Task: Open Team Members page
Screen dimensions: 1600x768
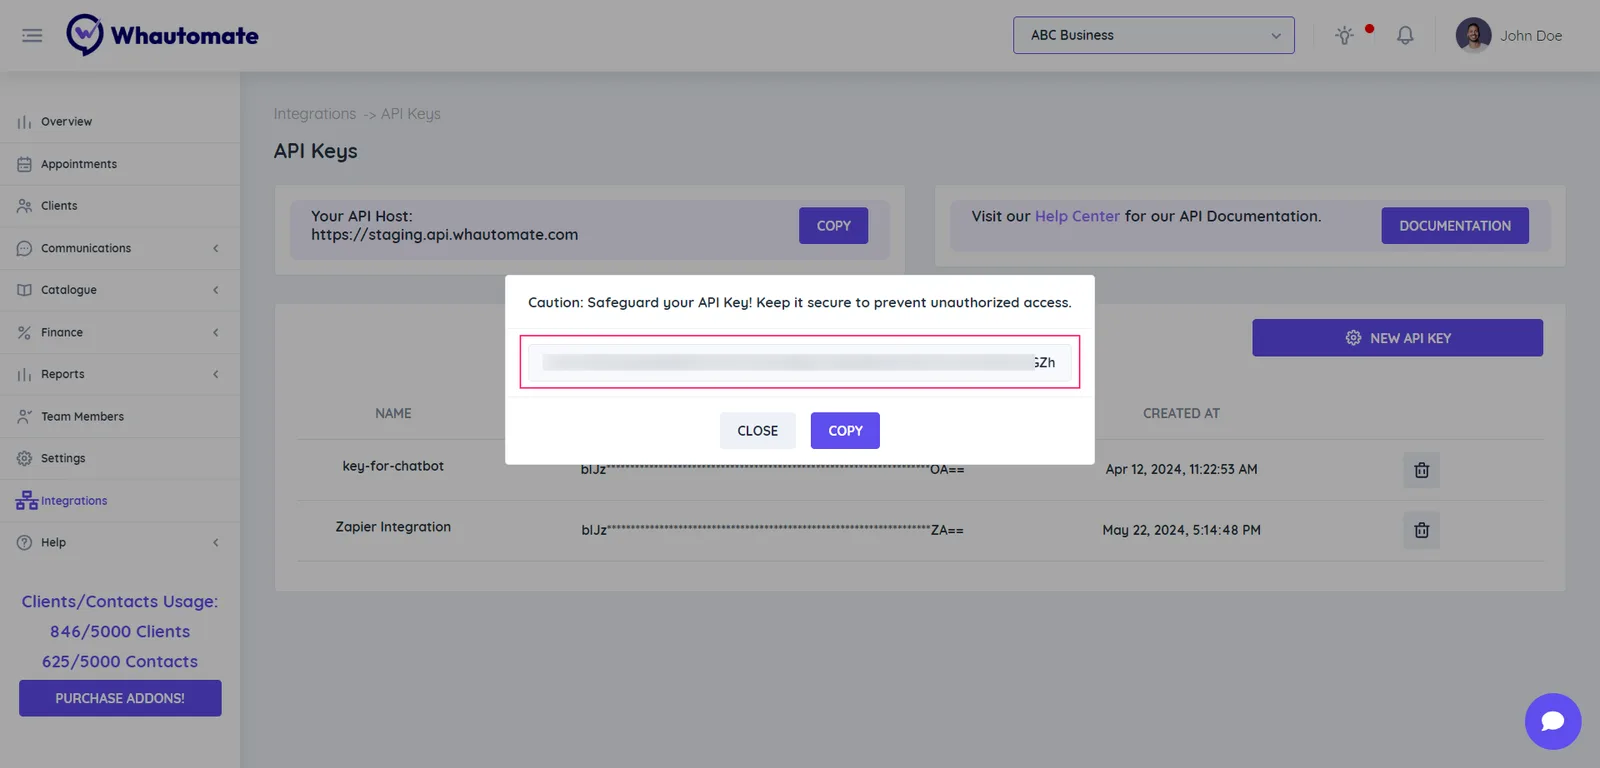Action: 82,416
